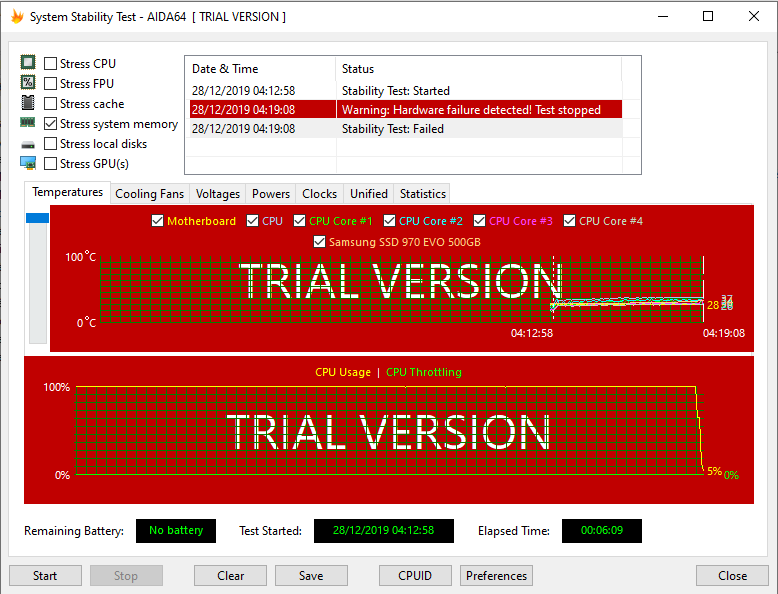Click the AIDA64 flame title bar icon
778x594 pixels.
17,16
